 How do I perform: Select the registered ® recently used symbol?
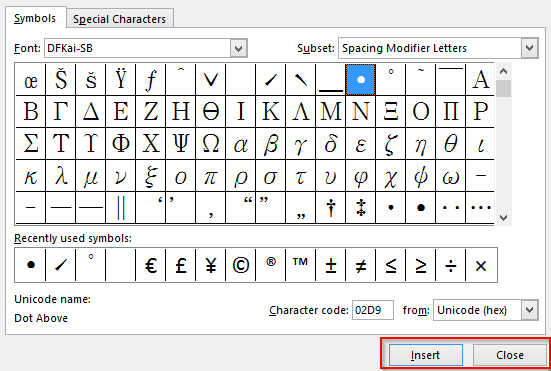pos(271,265)
